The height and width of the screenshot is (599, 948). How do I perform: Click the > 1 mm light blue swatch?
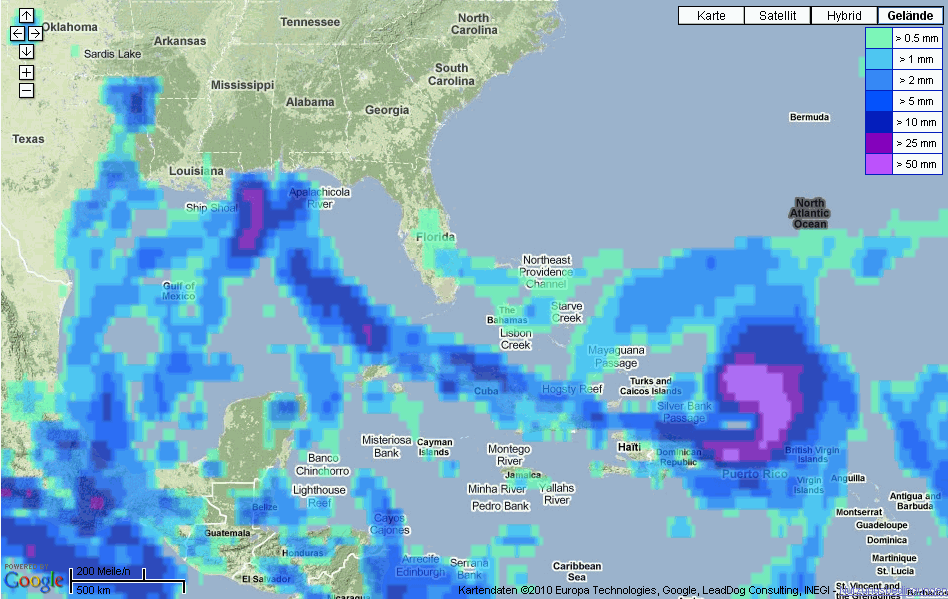878,59
